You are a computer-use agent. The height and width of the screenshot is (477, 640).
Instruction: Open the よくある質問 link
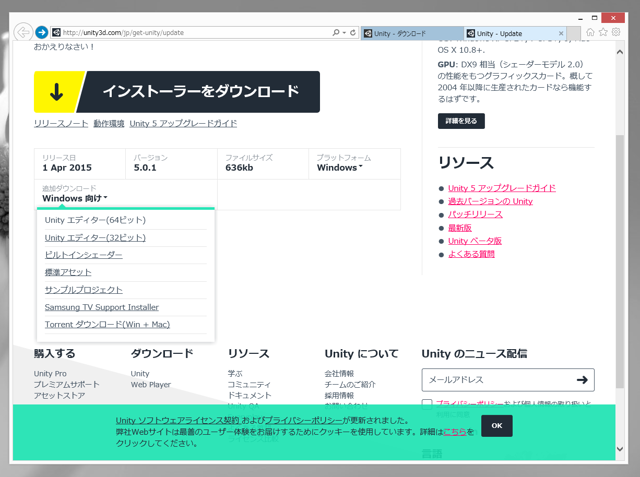click(471, 254)
